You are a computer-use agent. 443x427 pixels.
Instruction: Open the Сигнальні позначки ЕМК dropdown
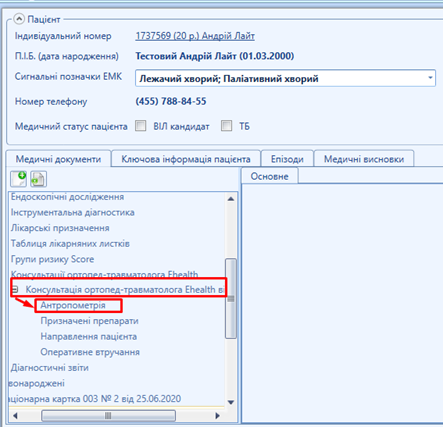(x=430, y=78)
